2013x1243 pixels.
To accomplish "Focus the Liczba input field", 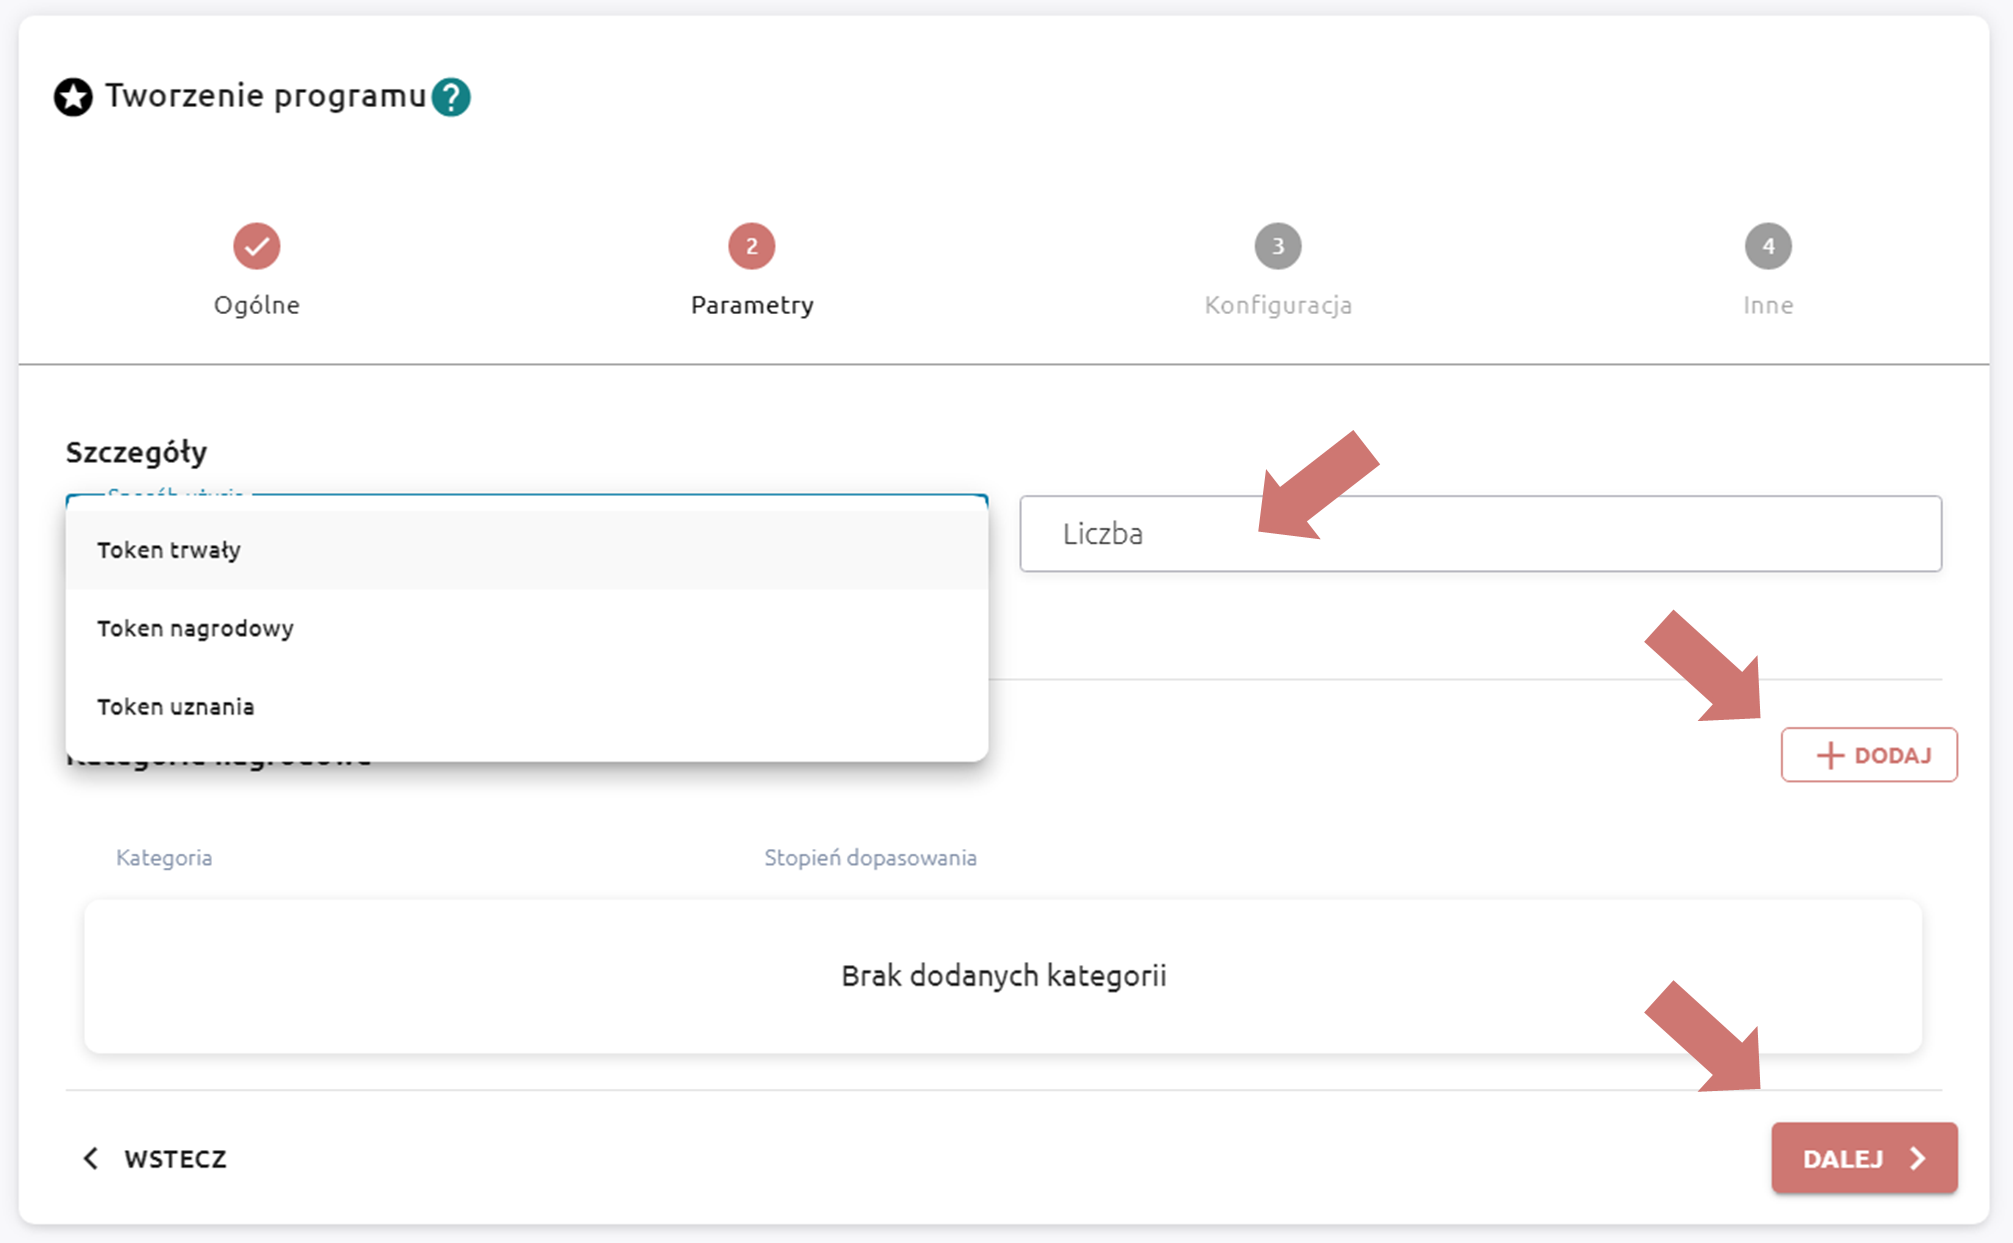I will [1480, 534].
